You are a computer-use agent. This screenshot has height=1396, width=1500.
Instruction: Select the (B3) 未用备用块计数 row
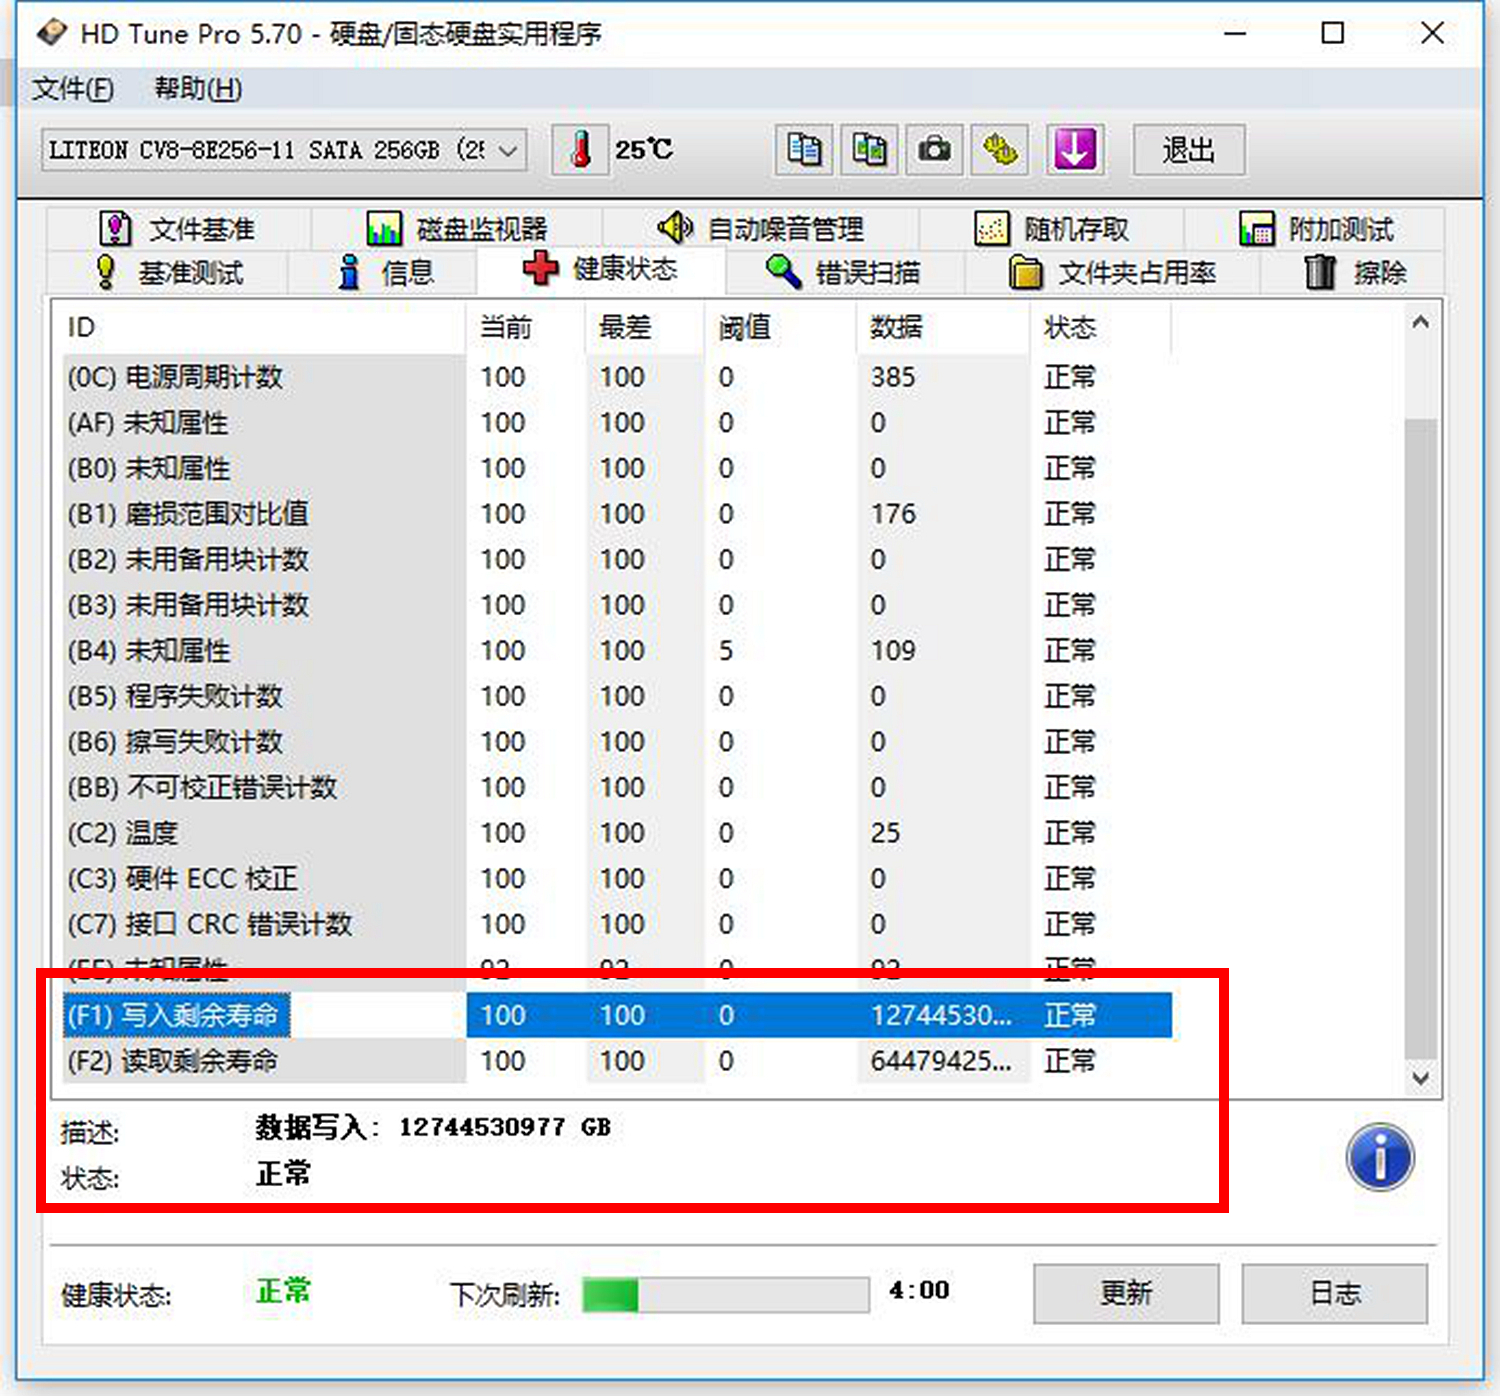coord(617,605)
